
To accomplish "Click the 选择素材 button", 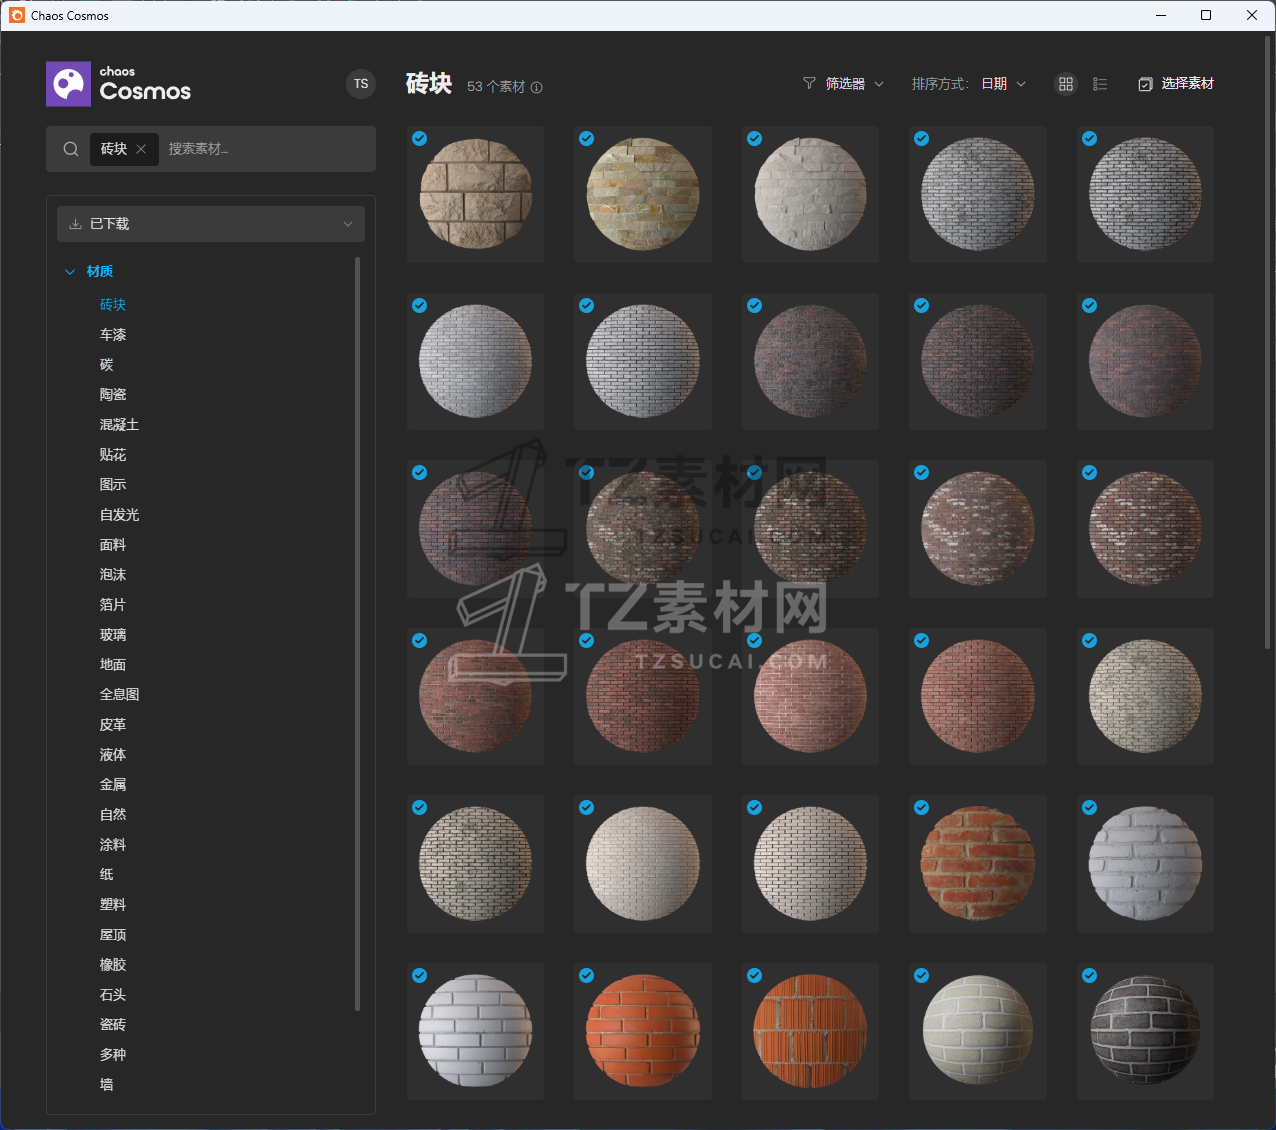I will click(x=1176, y=84).
